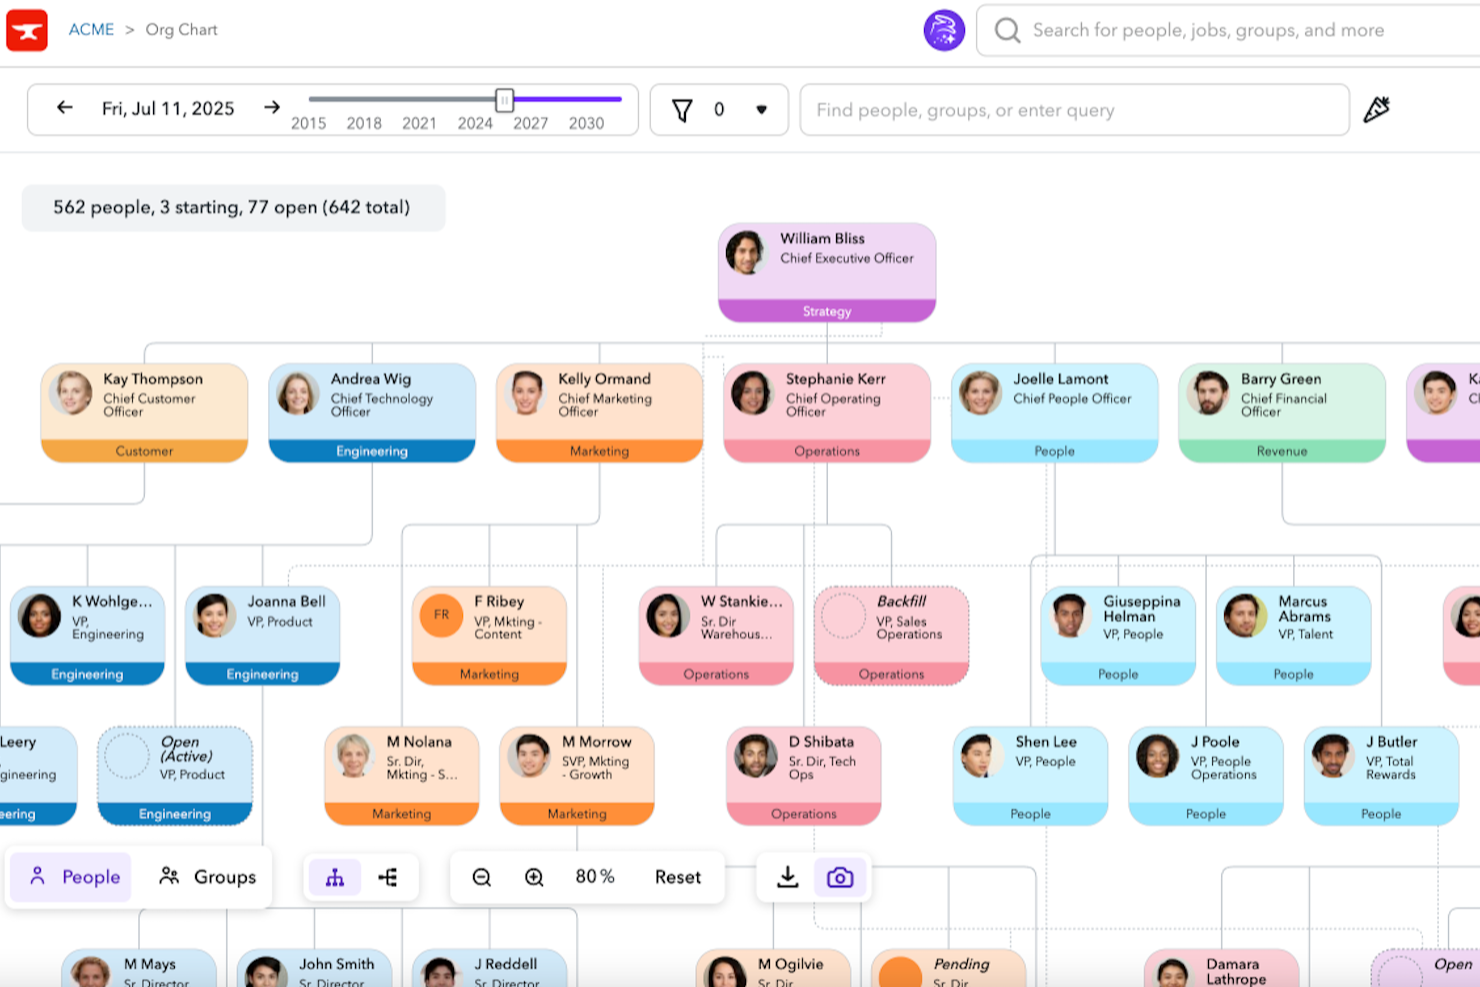Click Barry Green's profile avatar
This screenshot has height=987, width=1480.
pyautogui.click(x=1208, y=393)
